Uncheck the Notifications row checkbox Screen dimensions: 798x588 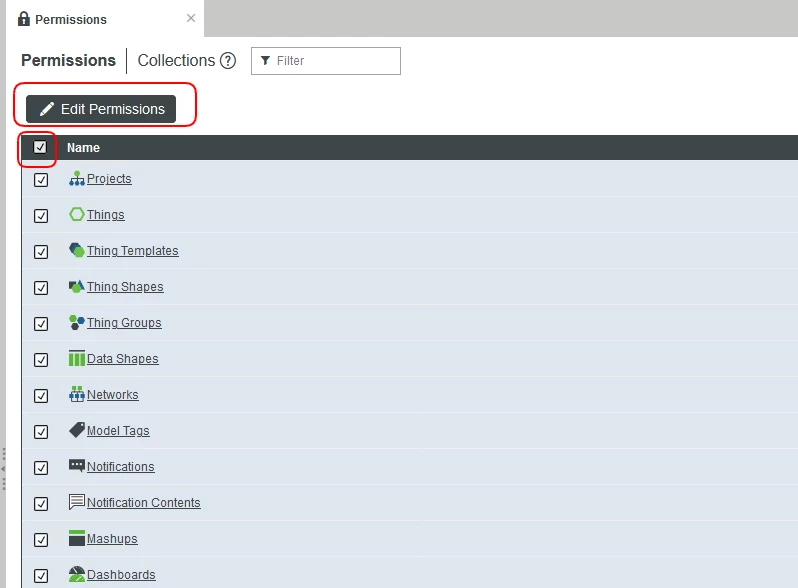pos(41,468)
